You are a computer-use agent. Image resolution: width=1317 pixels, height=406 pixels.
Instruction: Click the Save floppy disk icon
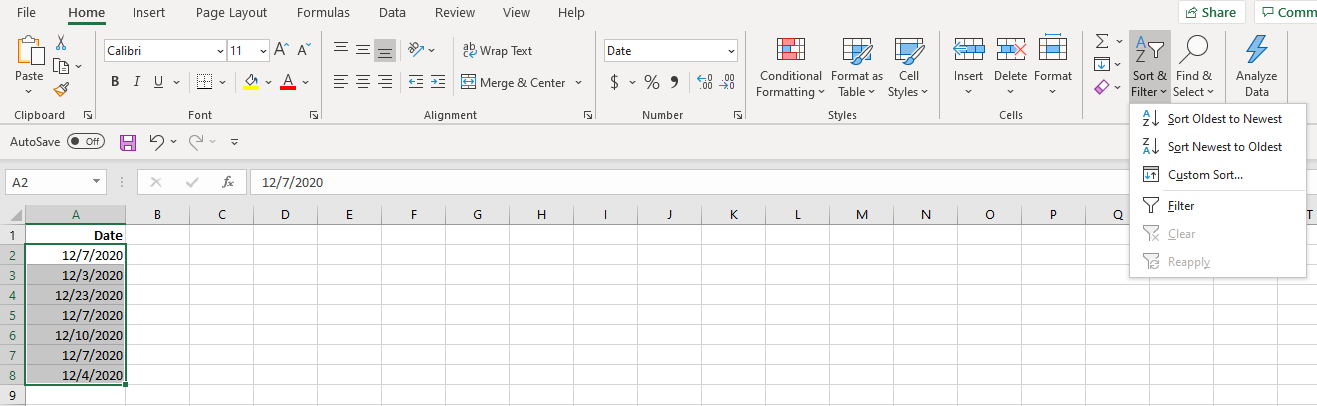[x=128, y=142]
